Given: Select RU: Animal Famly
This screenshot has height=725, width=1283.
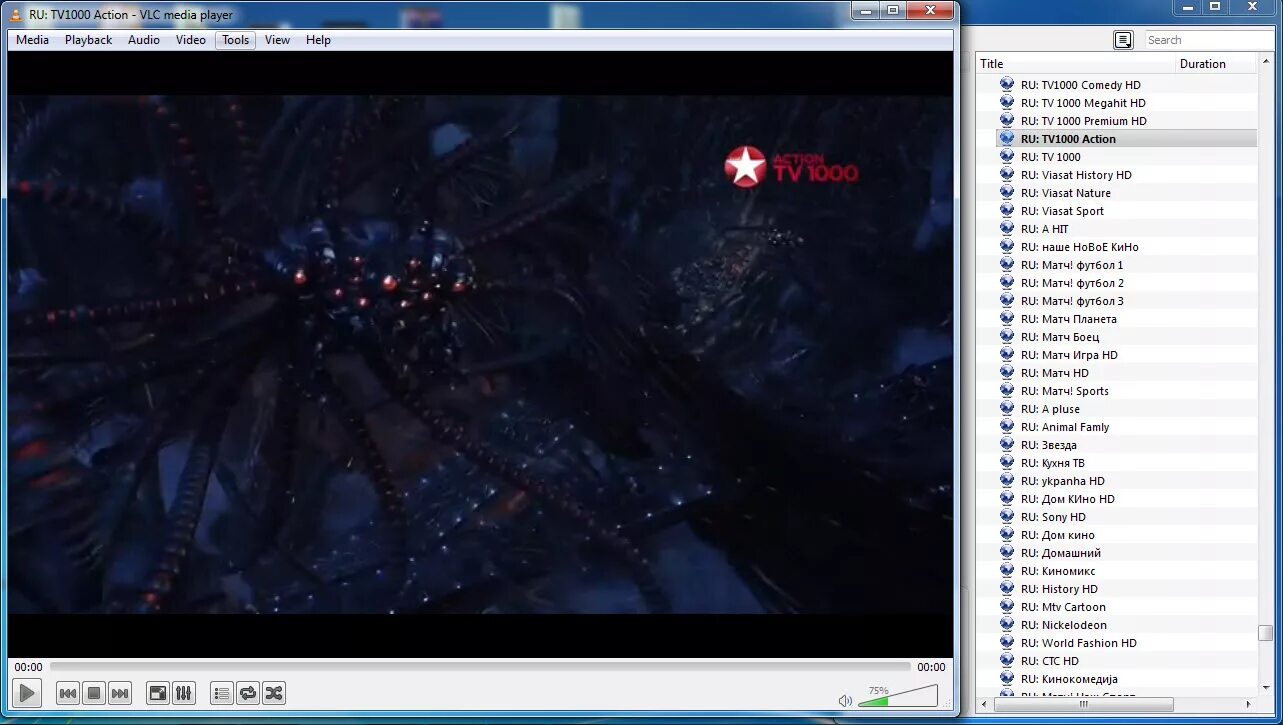Looking at the screenshot, I should coord(1065,427).
